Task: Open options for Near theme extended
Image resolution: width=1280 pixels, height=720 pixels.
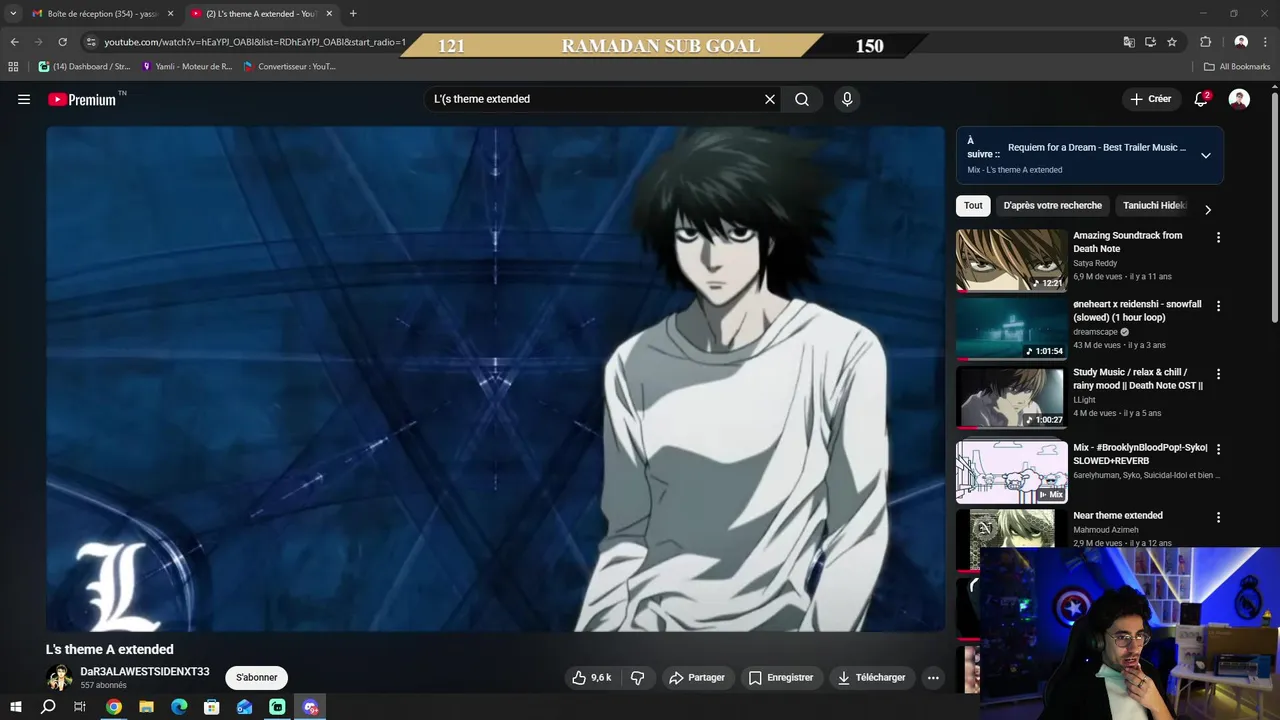Action: [x=1218, y=518]
